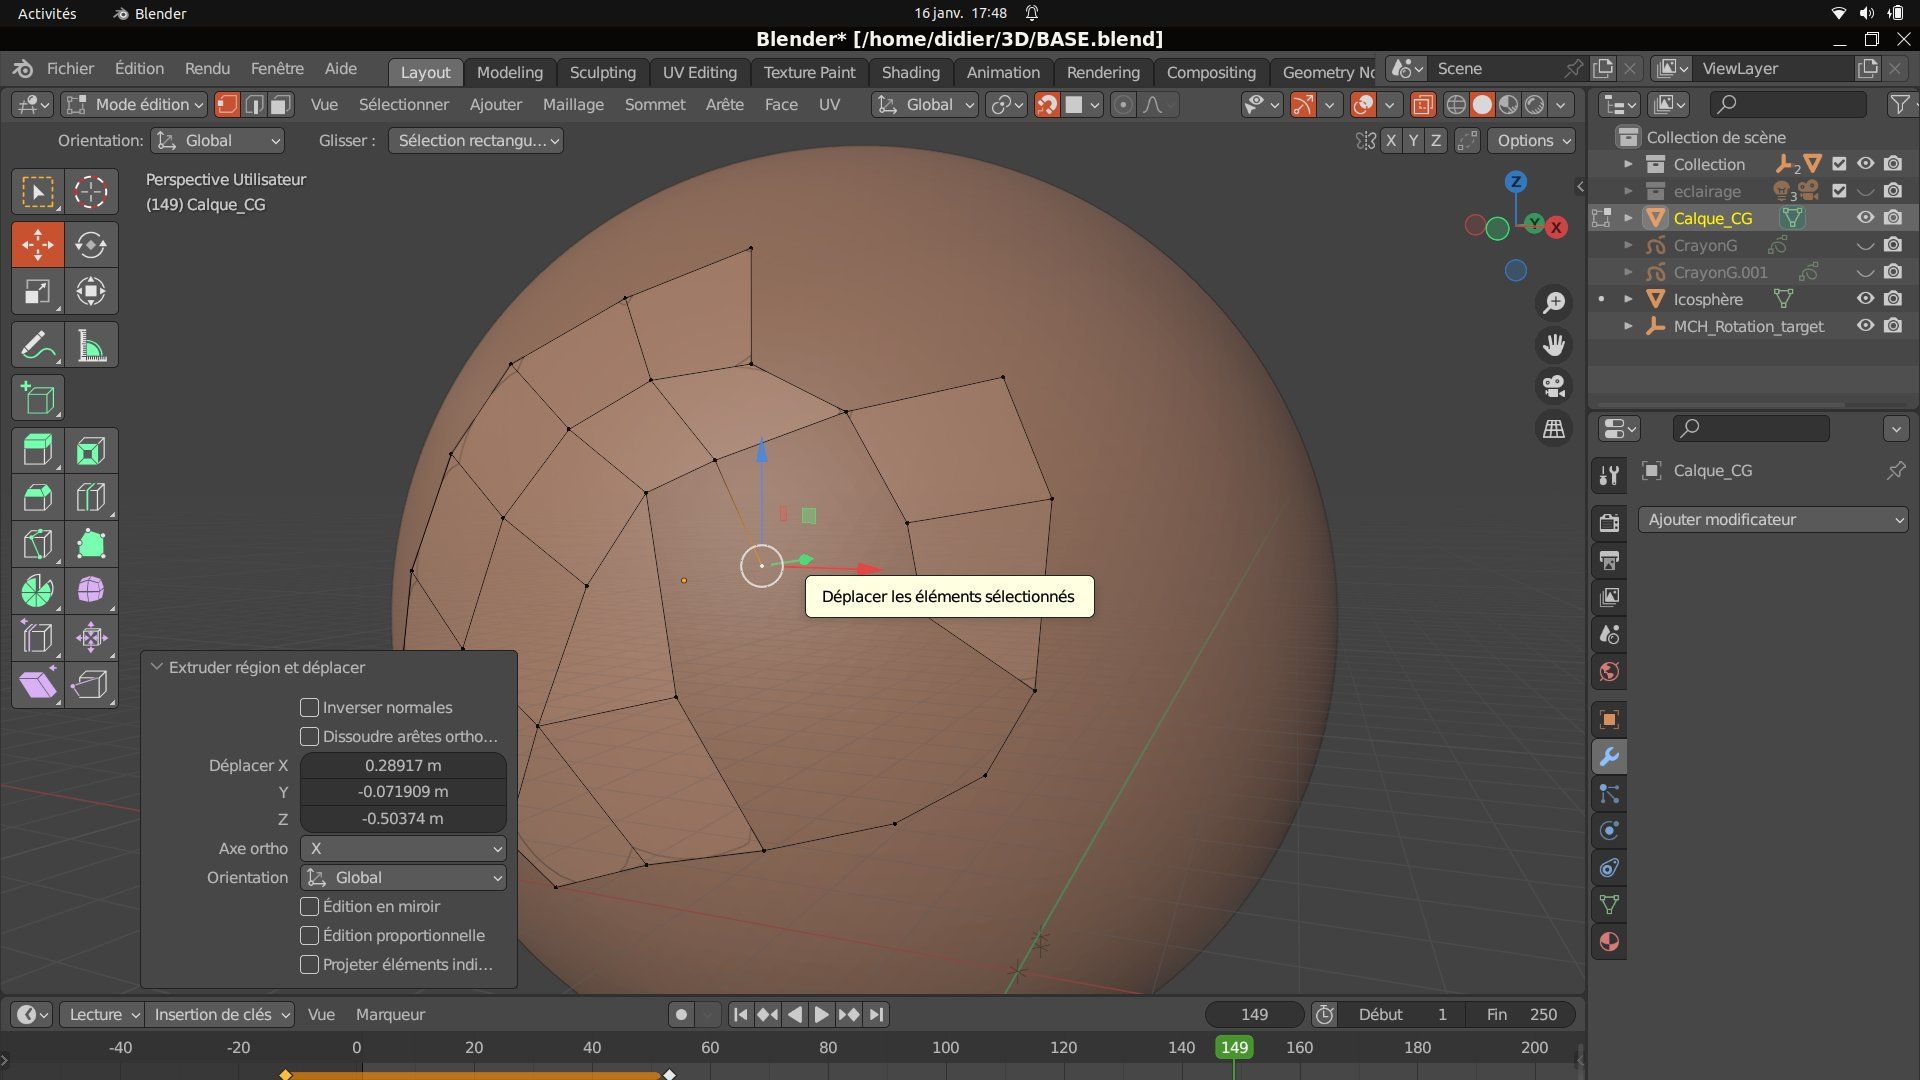Collapse the Extruder région et déplacer panel
The image size is (1920, 1080).
tap(157, 667)
